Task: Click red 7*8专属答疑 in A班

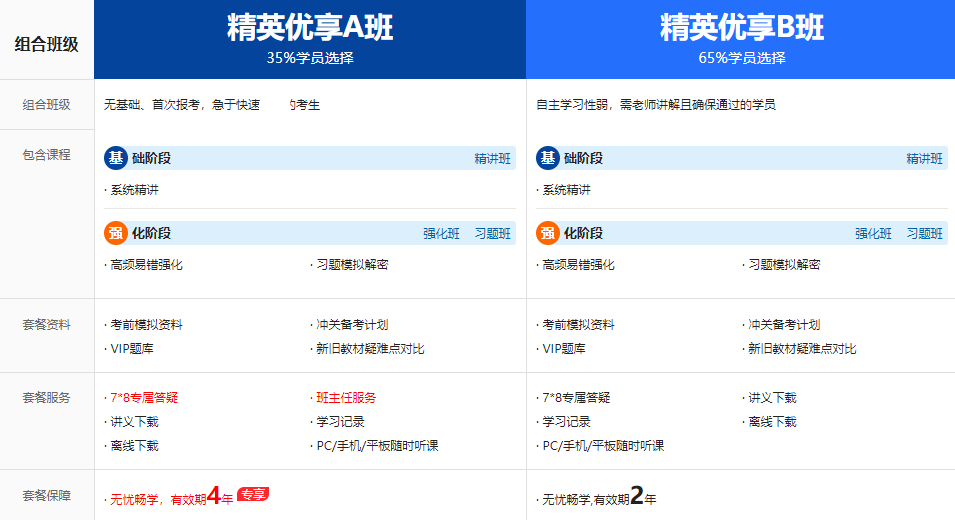Action: (x=144, y=398)
